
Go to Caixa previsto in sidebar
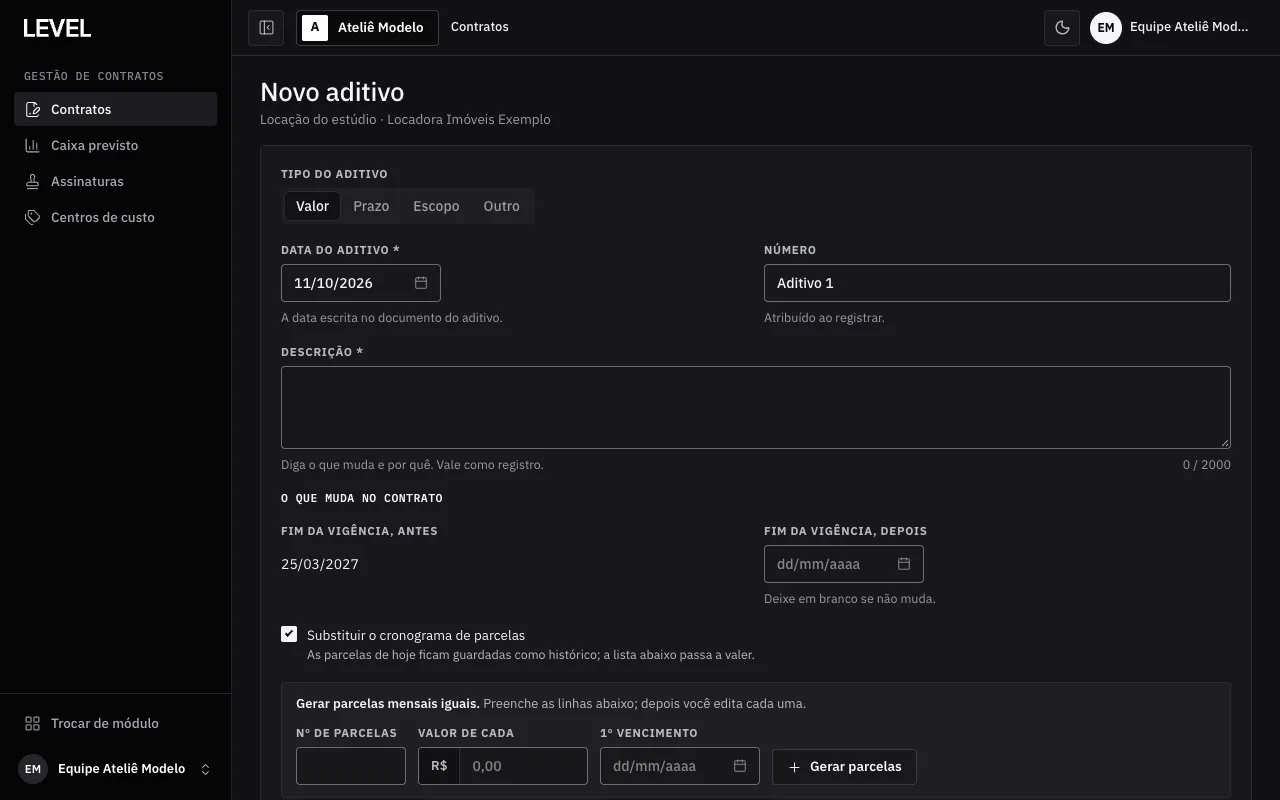(115, 146)
